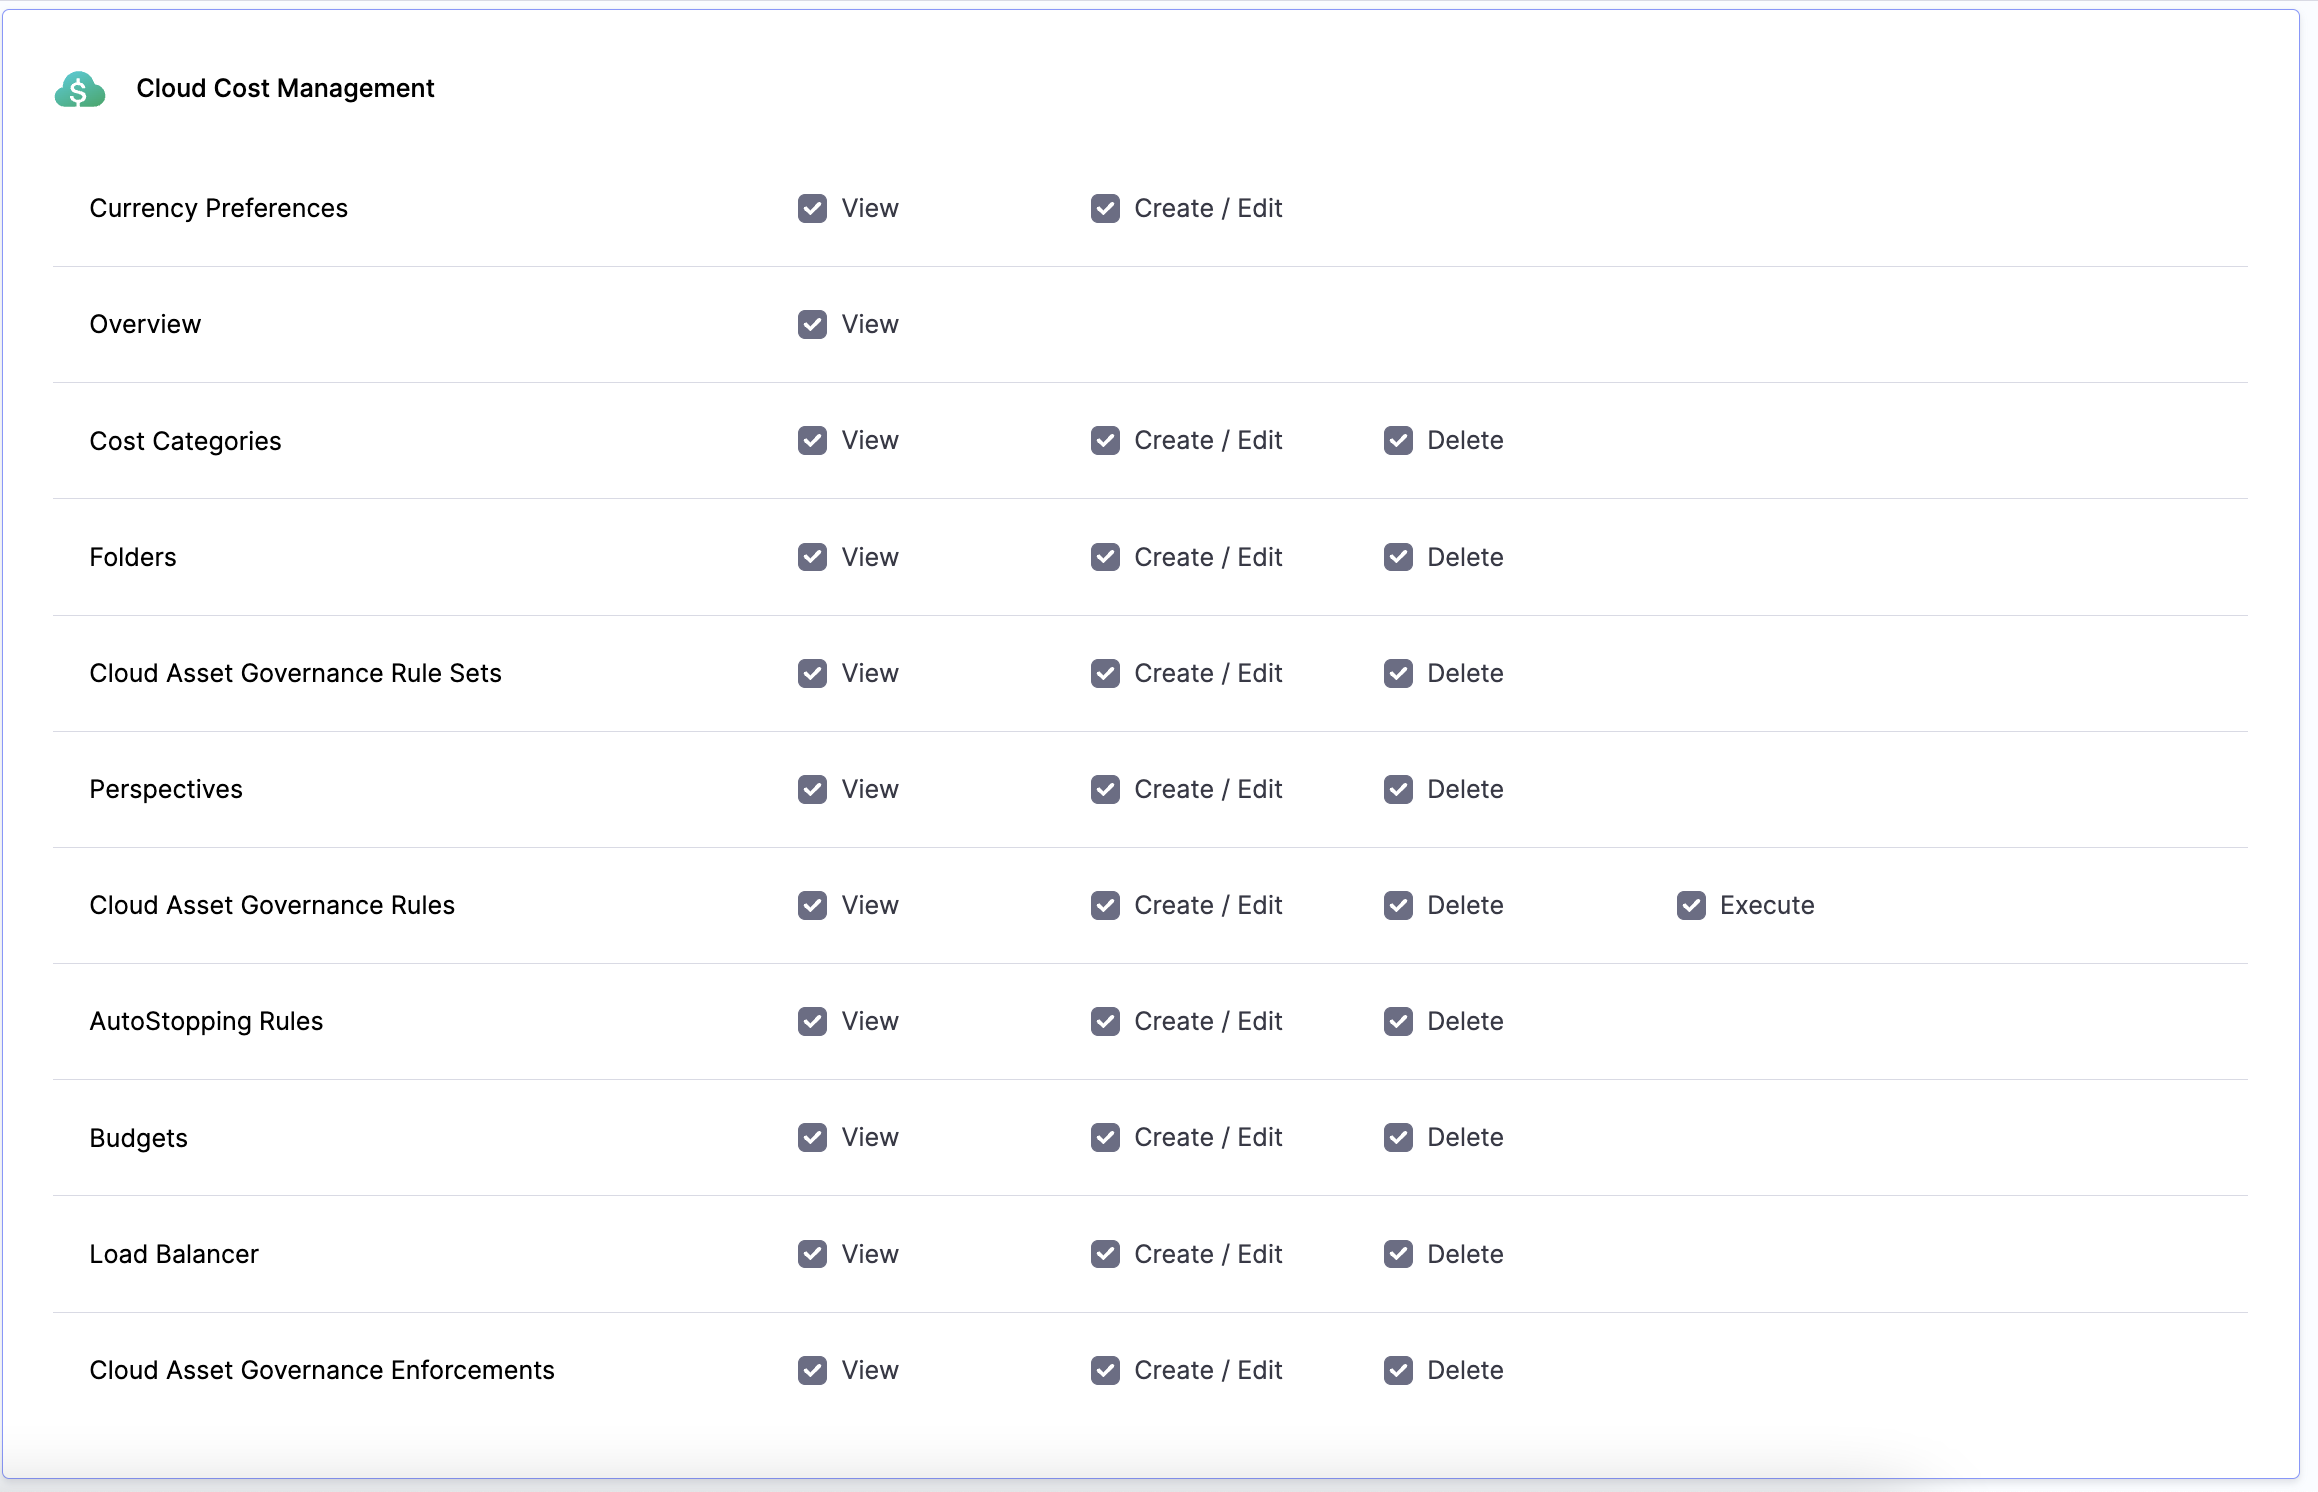2318x1492 pixels.
Task: Click the Cloud Cost Management cloud icon
Action: coord(79,90)
